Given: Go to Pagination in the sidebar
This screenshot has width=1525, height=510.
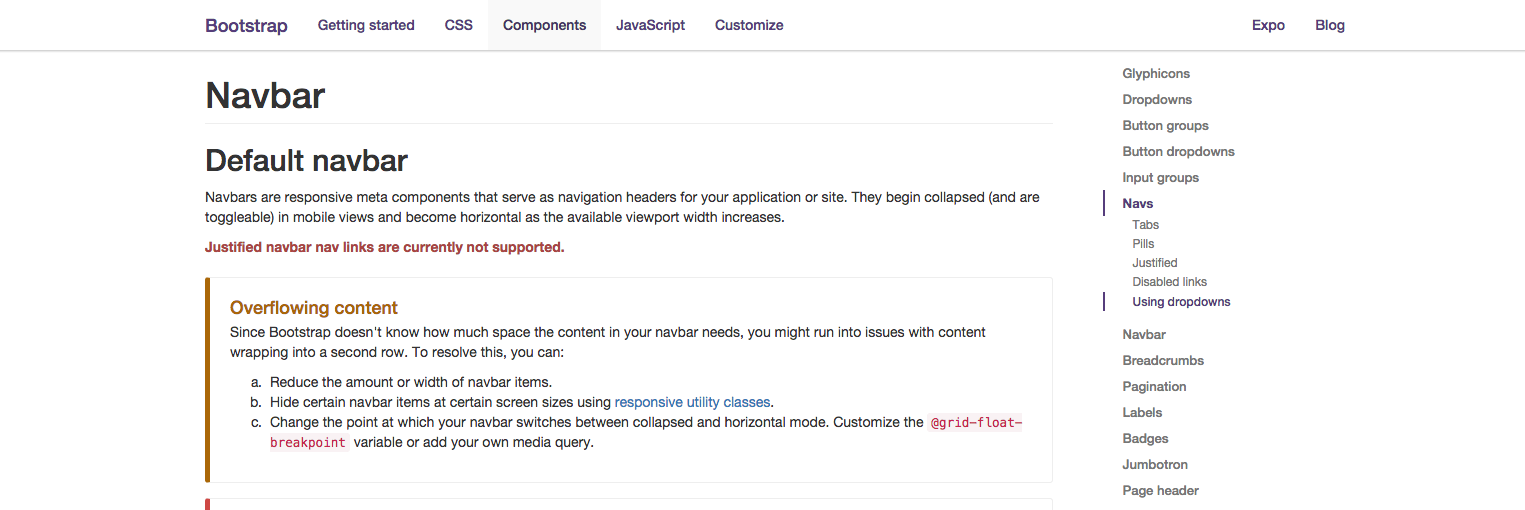Looking at the screenshot, I should pos(1154,386).
